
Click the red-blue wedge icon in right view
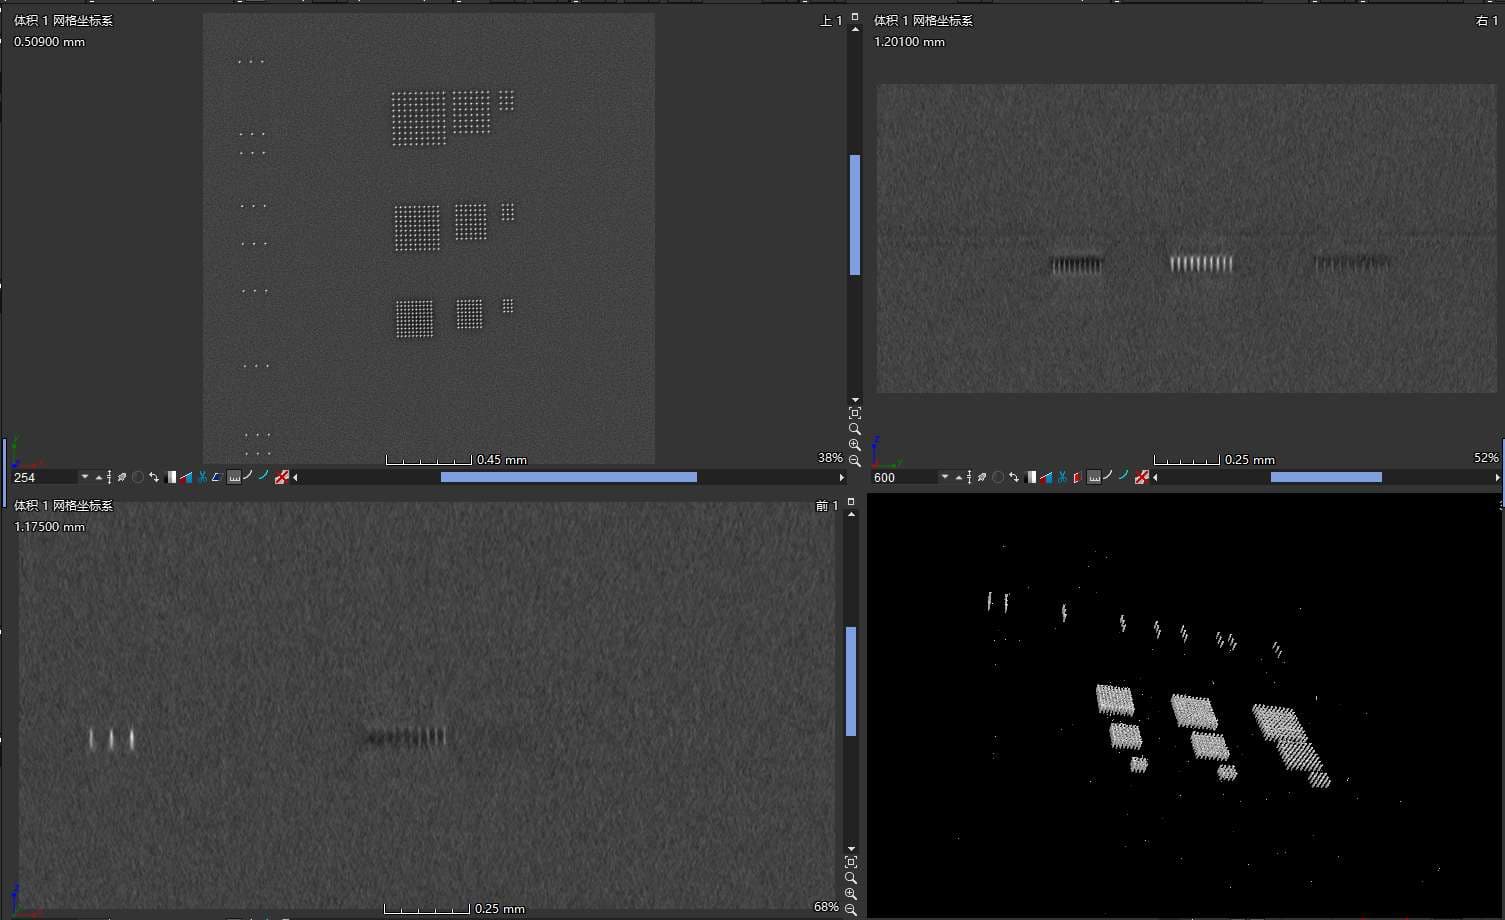[1046, 477]
